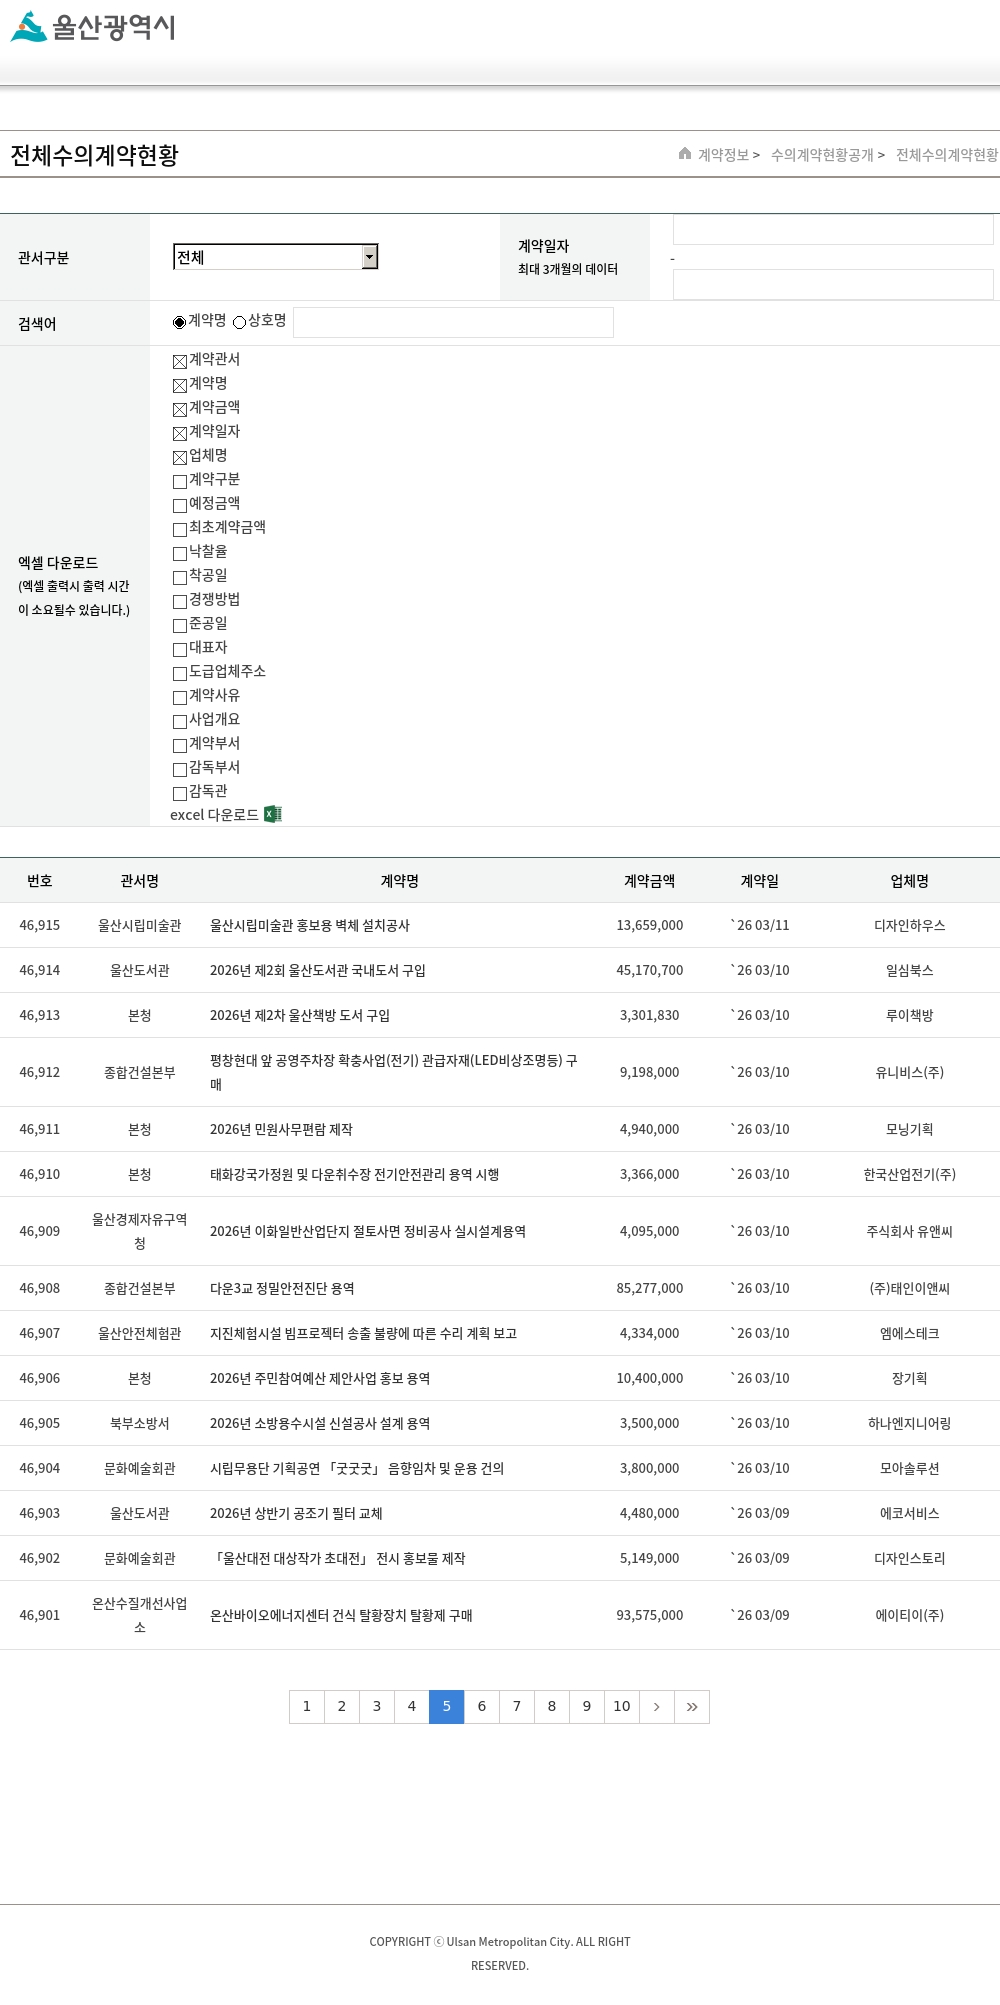Enable the 계약구분 checkbox
Viewport: 1000px width, 2005px height.
pyautogui.click(x=180, y=482)
